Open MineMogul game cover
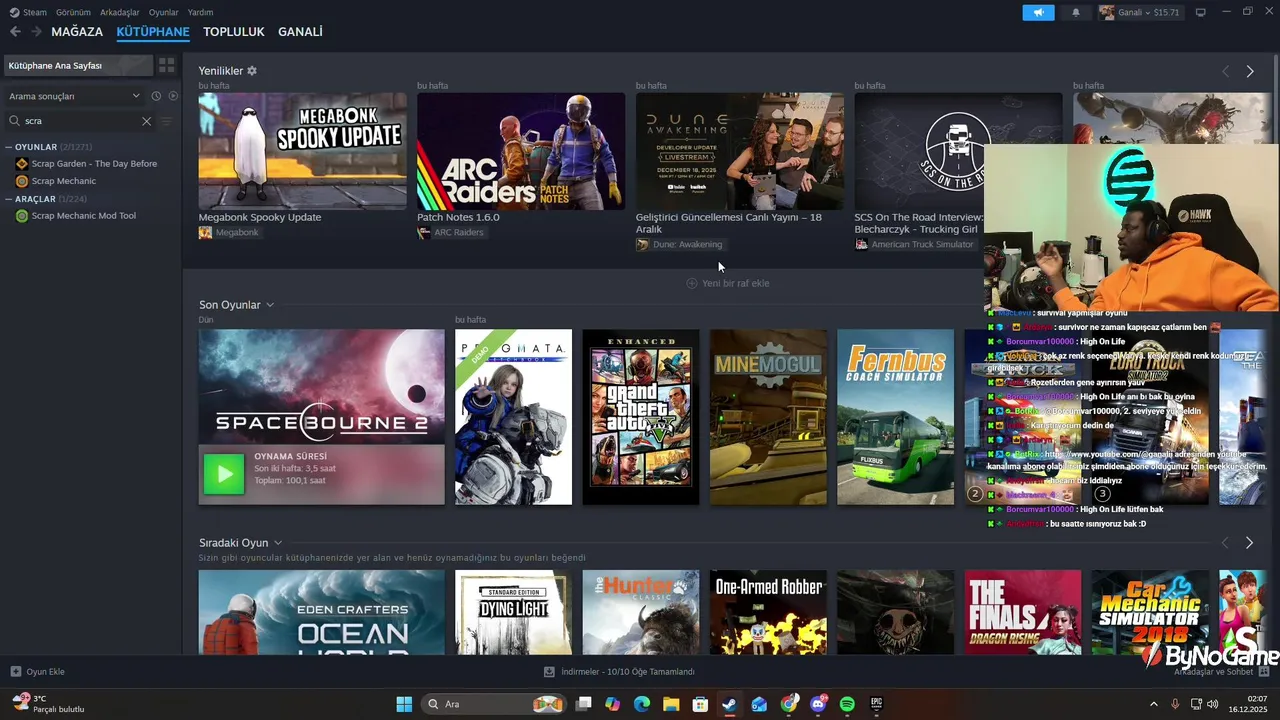The width and height of the screenshot is (1280, 720). click(768, 417)
